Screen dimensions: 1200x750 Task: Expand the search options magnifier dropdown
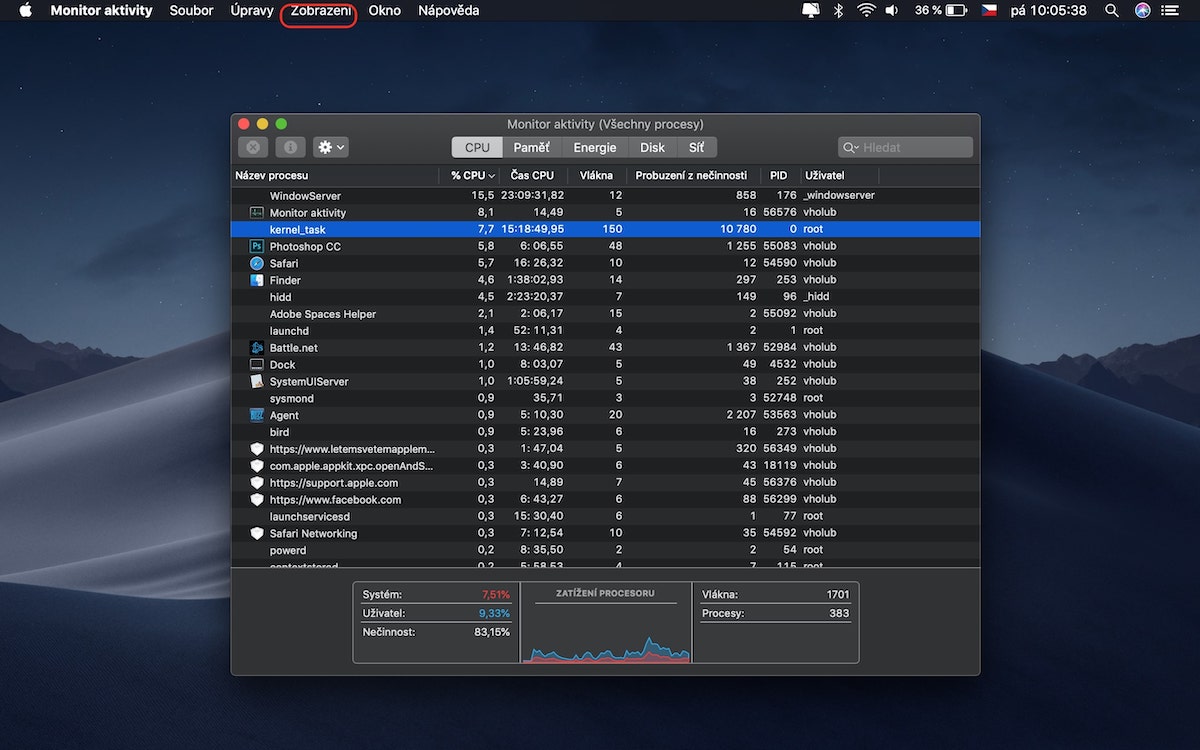click(x=851, y=147)
